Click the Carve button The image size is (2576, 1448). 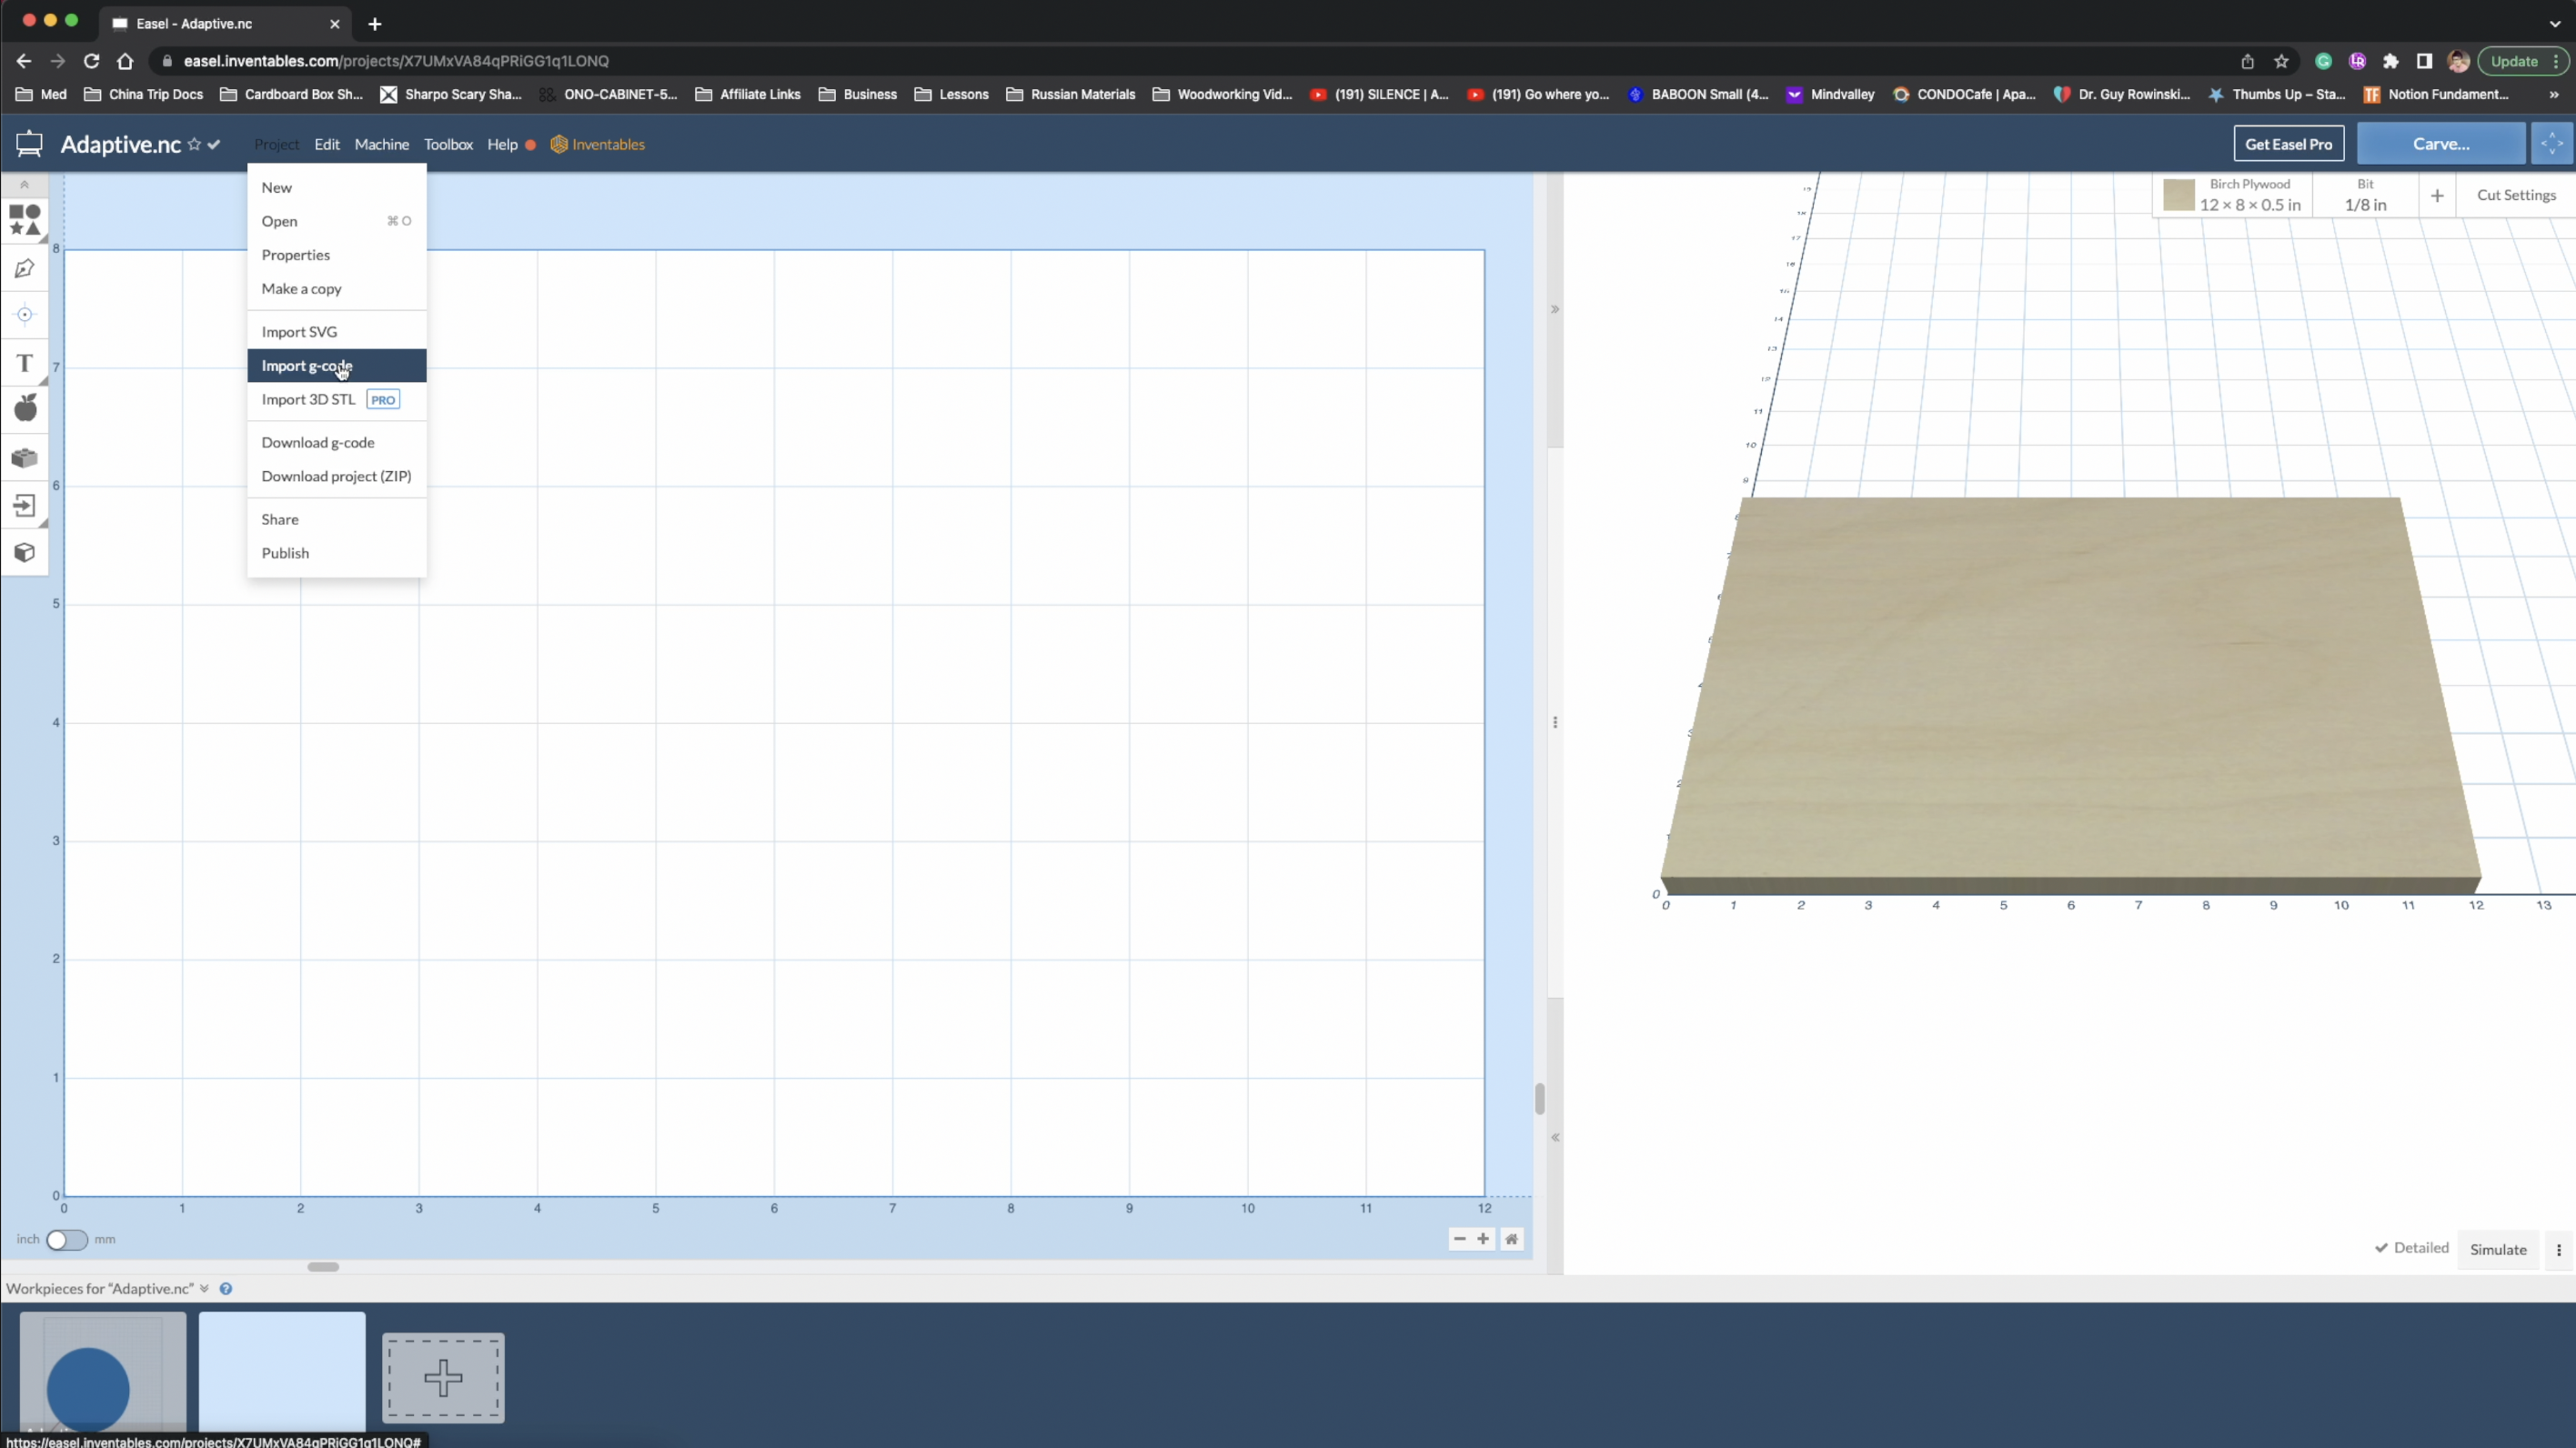2440,144
